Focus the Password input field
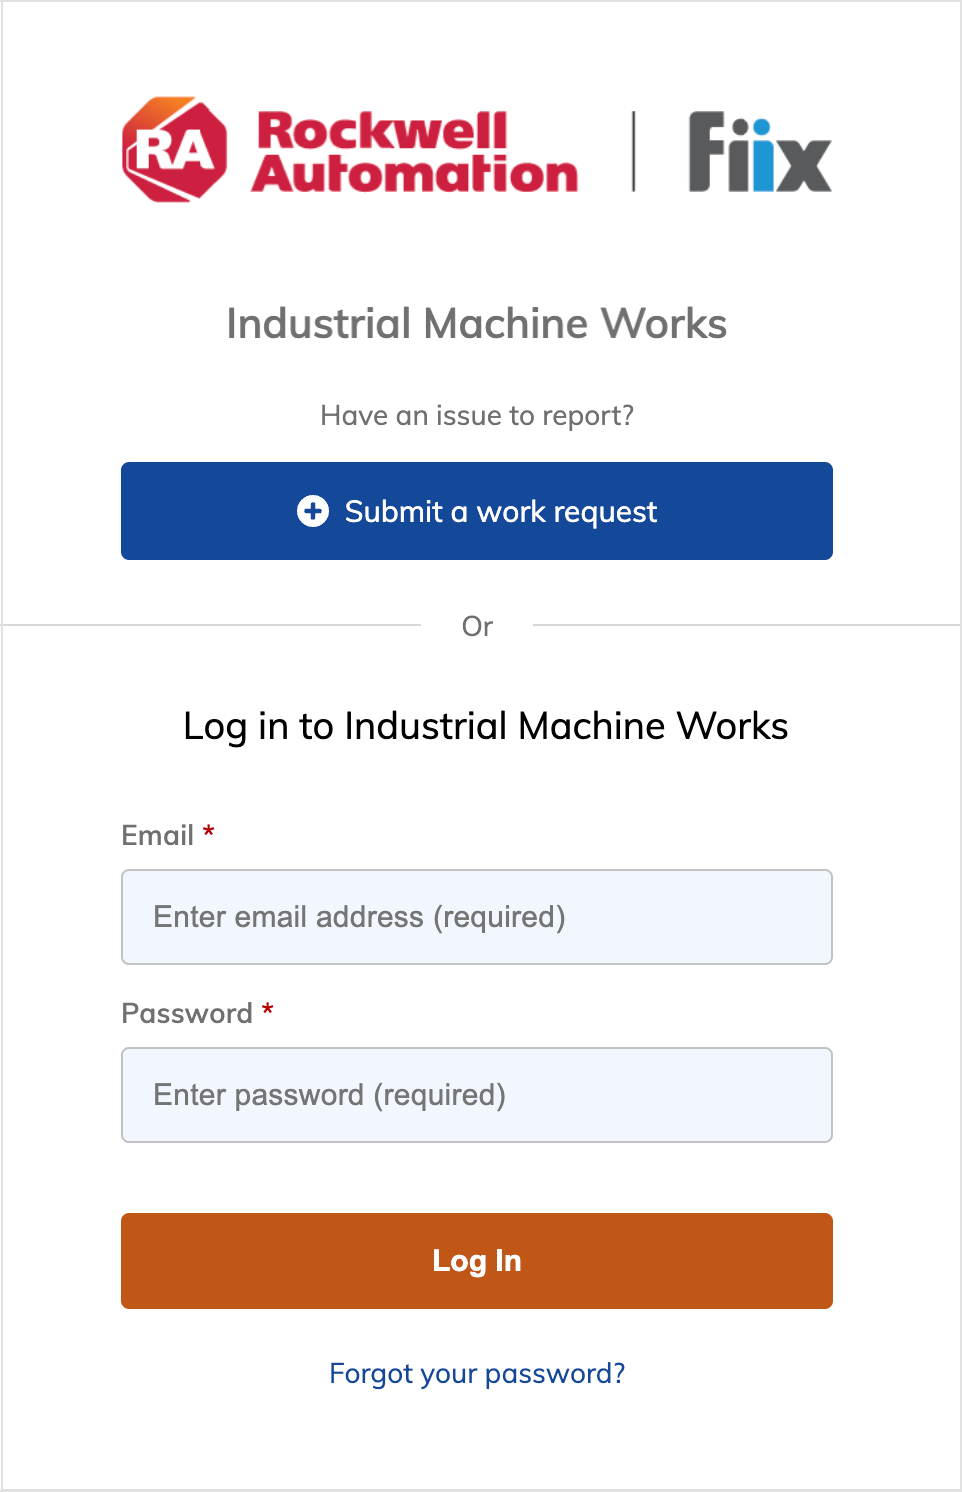 tap(477, 1095)
